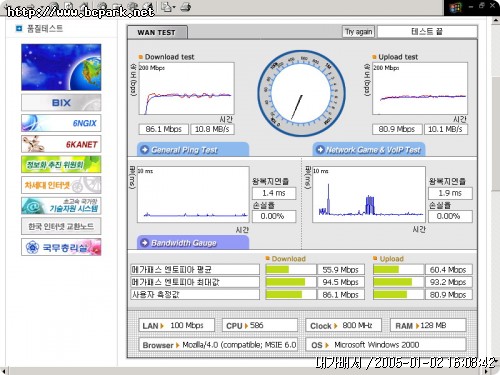
Task: Click the download 10.8 MB/s value box
Action: point(212,129)
